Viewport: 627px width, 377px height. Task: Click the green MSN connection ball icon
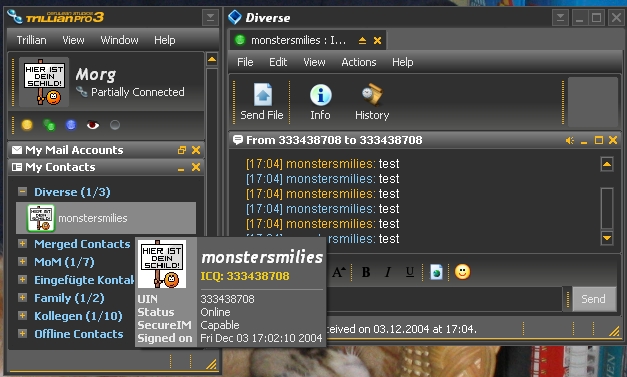point(49,125)
